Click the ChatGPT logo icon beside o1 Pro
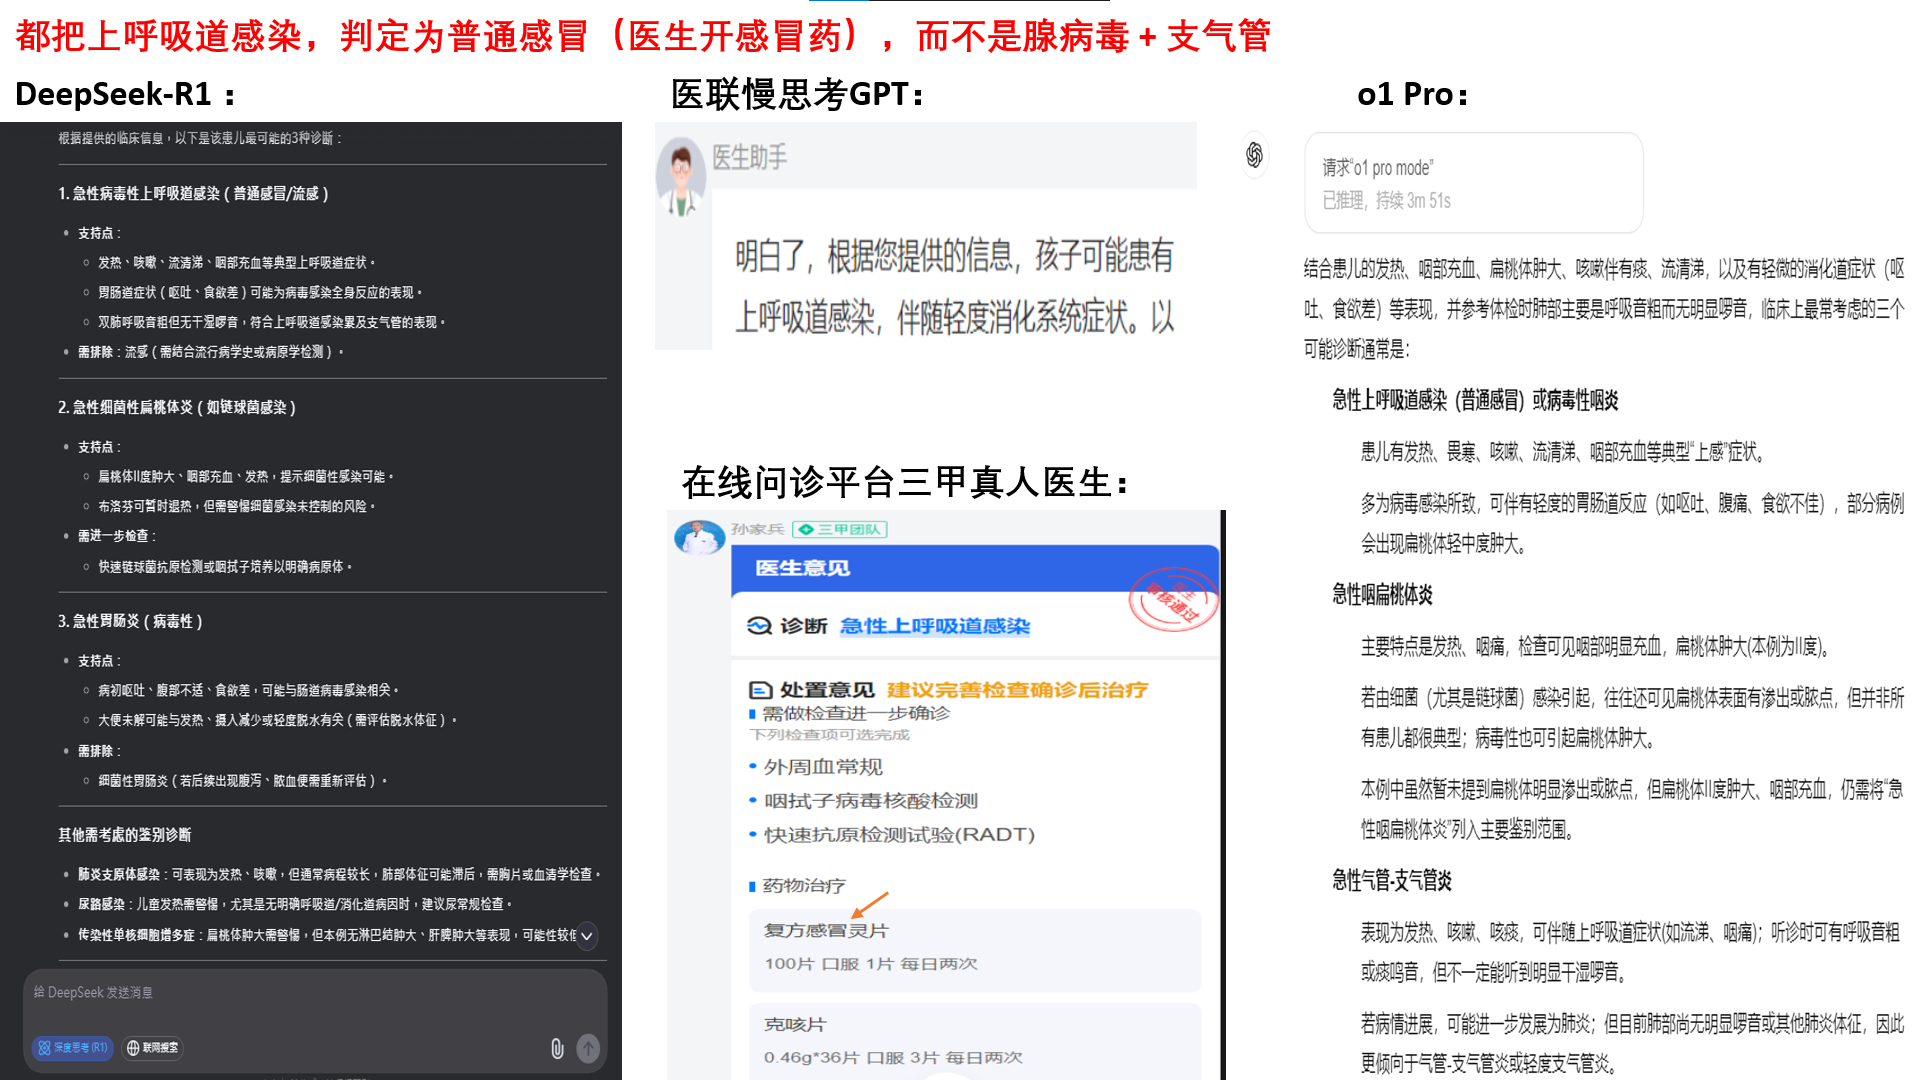 [1254, 154]
